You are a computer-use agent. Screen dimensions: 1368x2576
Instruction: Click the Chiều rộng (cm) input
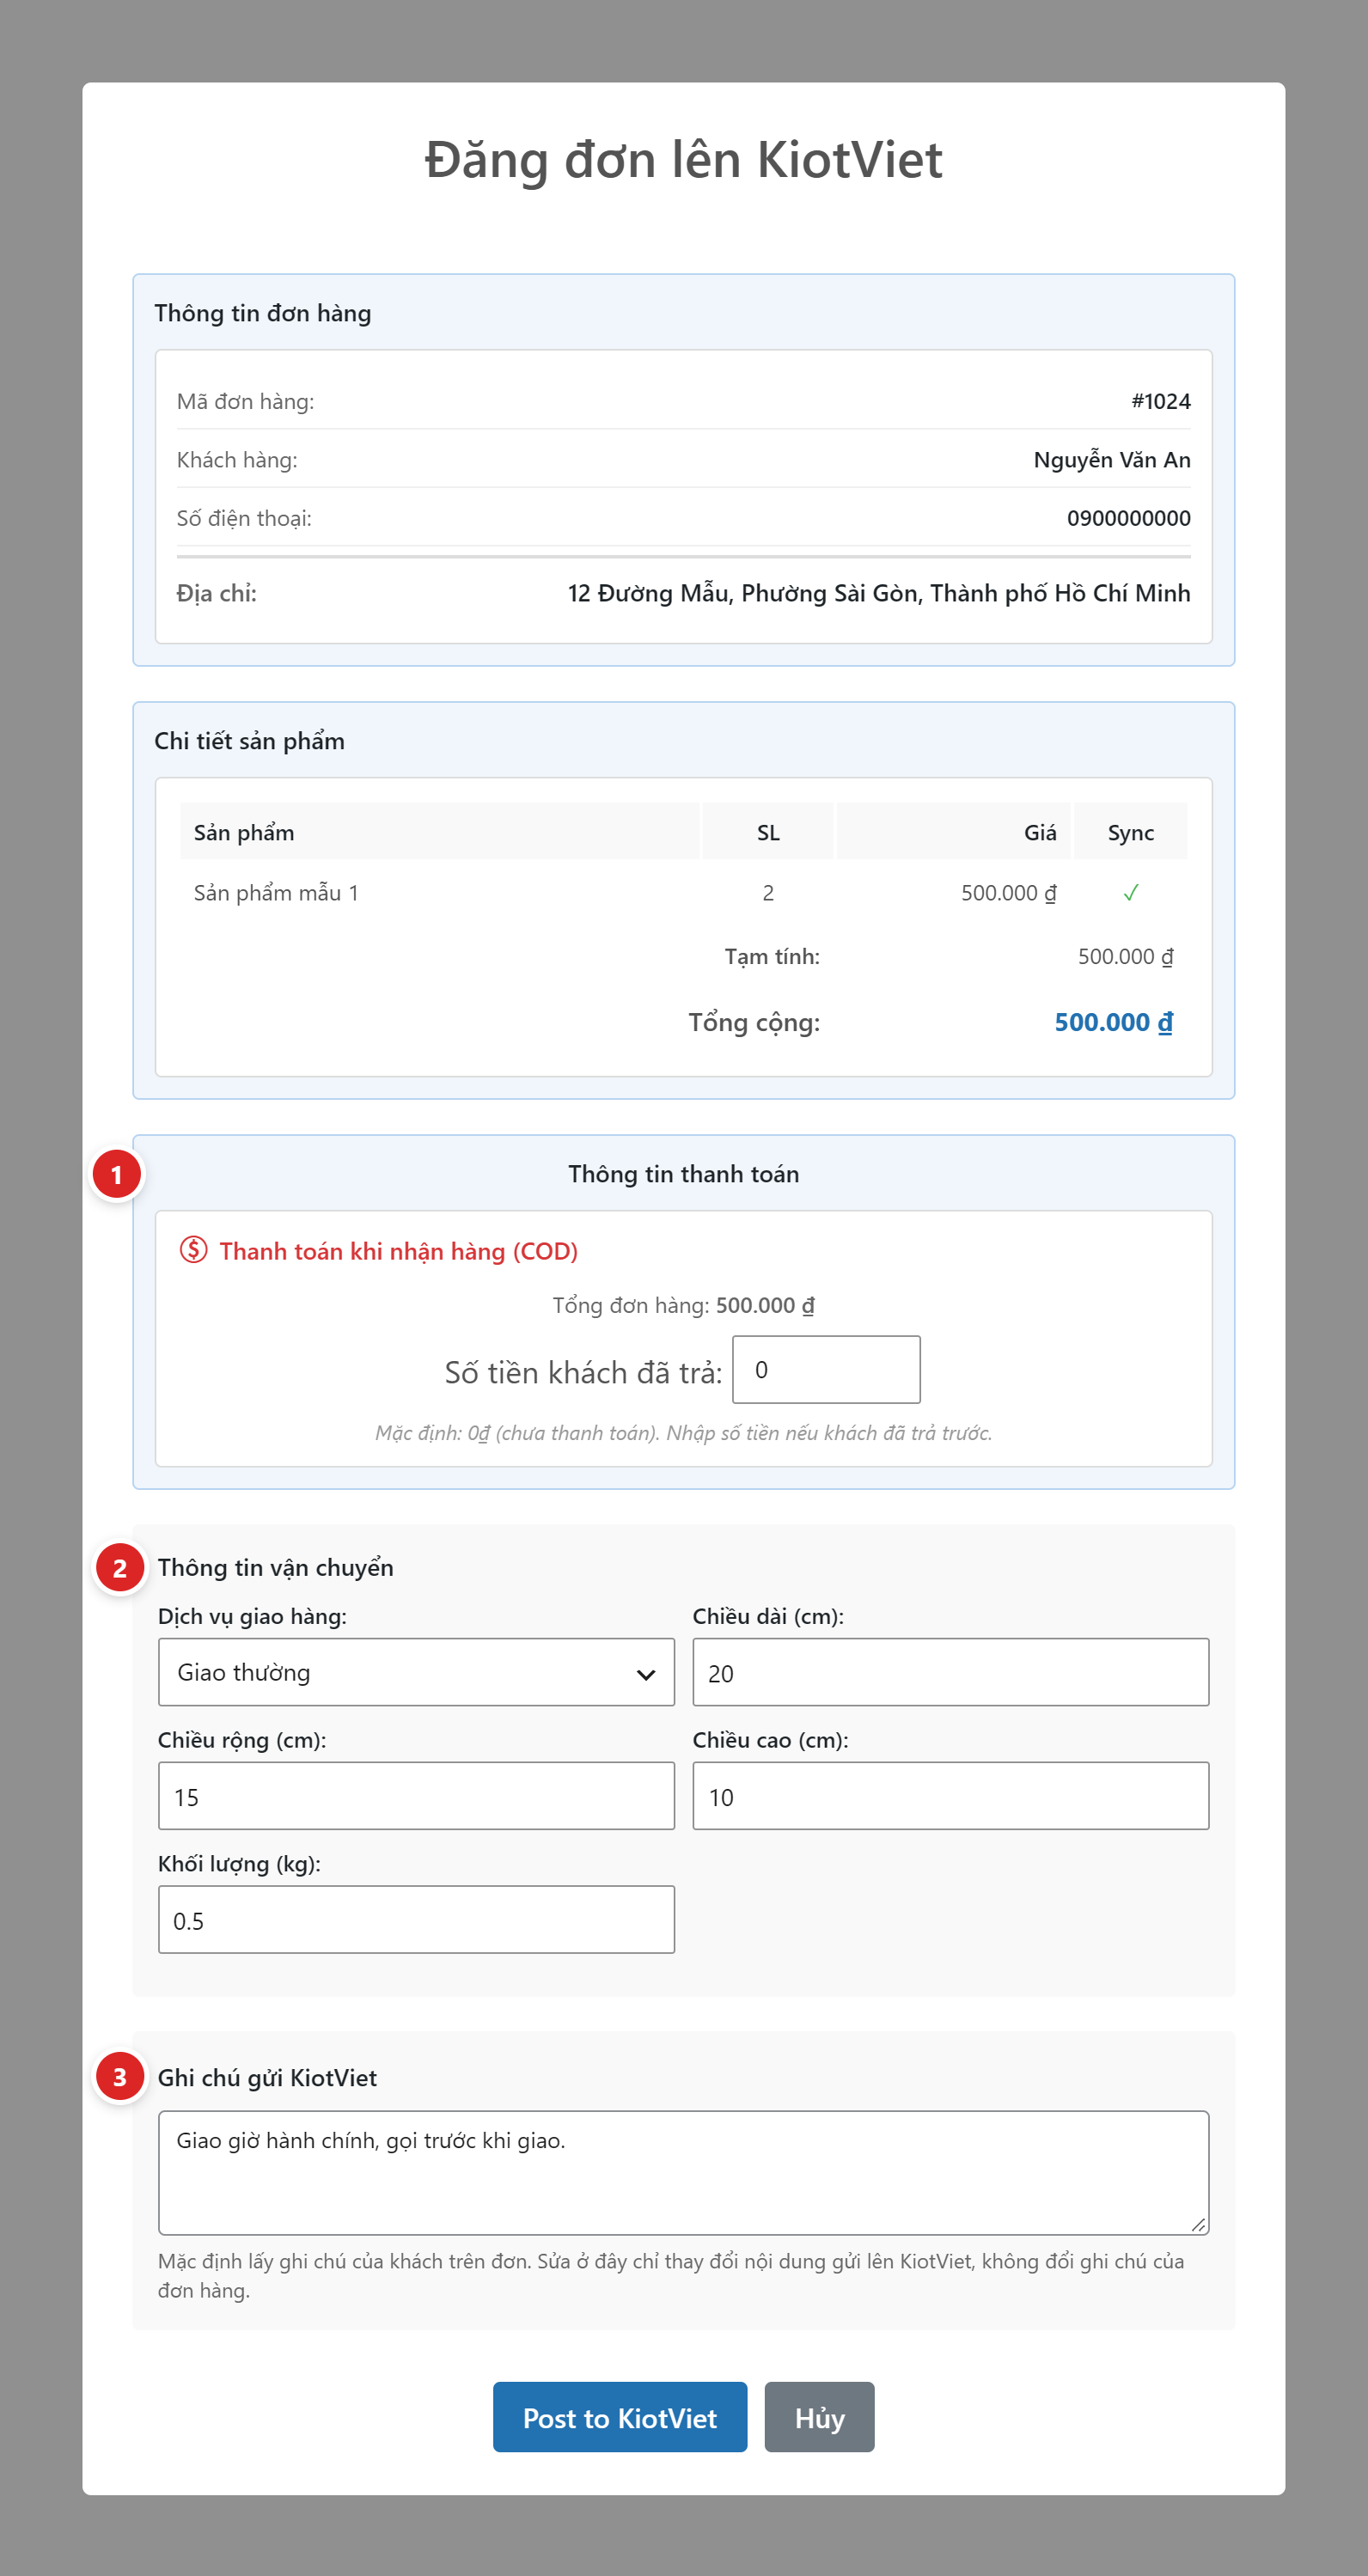pyautogui.click(x=416, y=1796)
